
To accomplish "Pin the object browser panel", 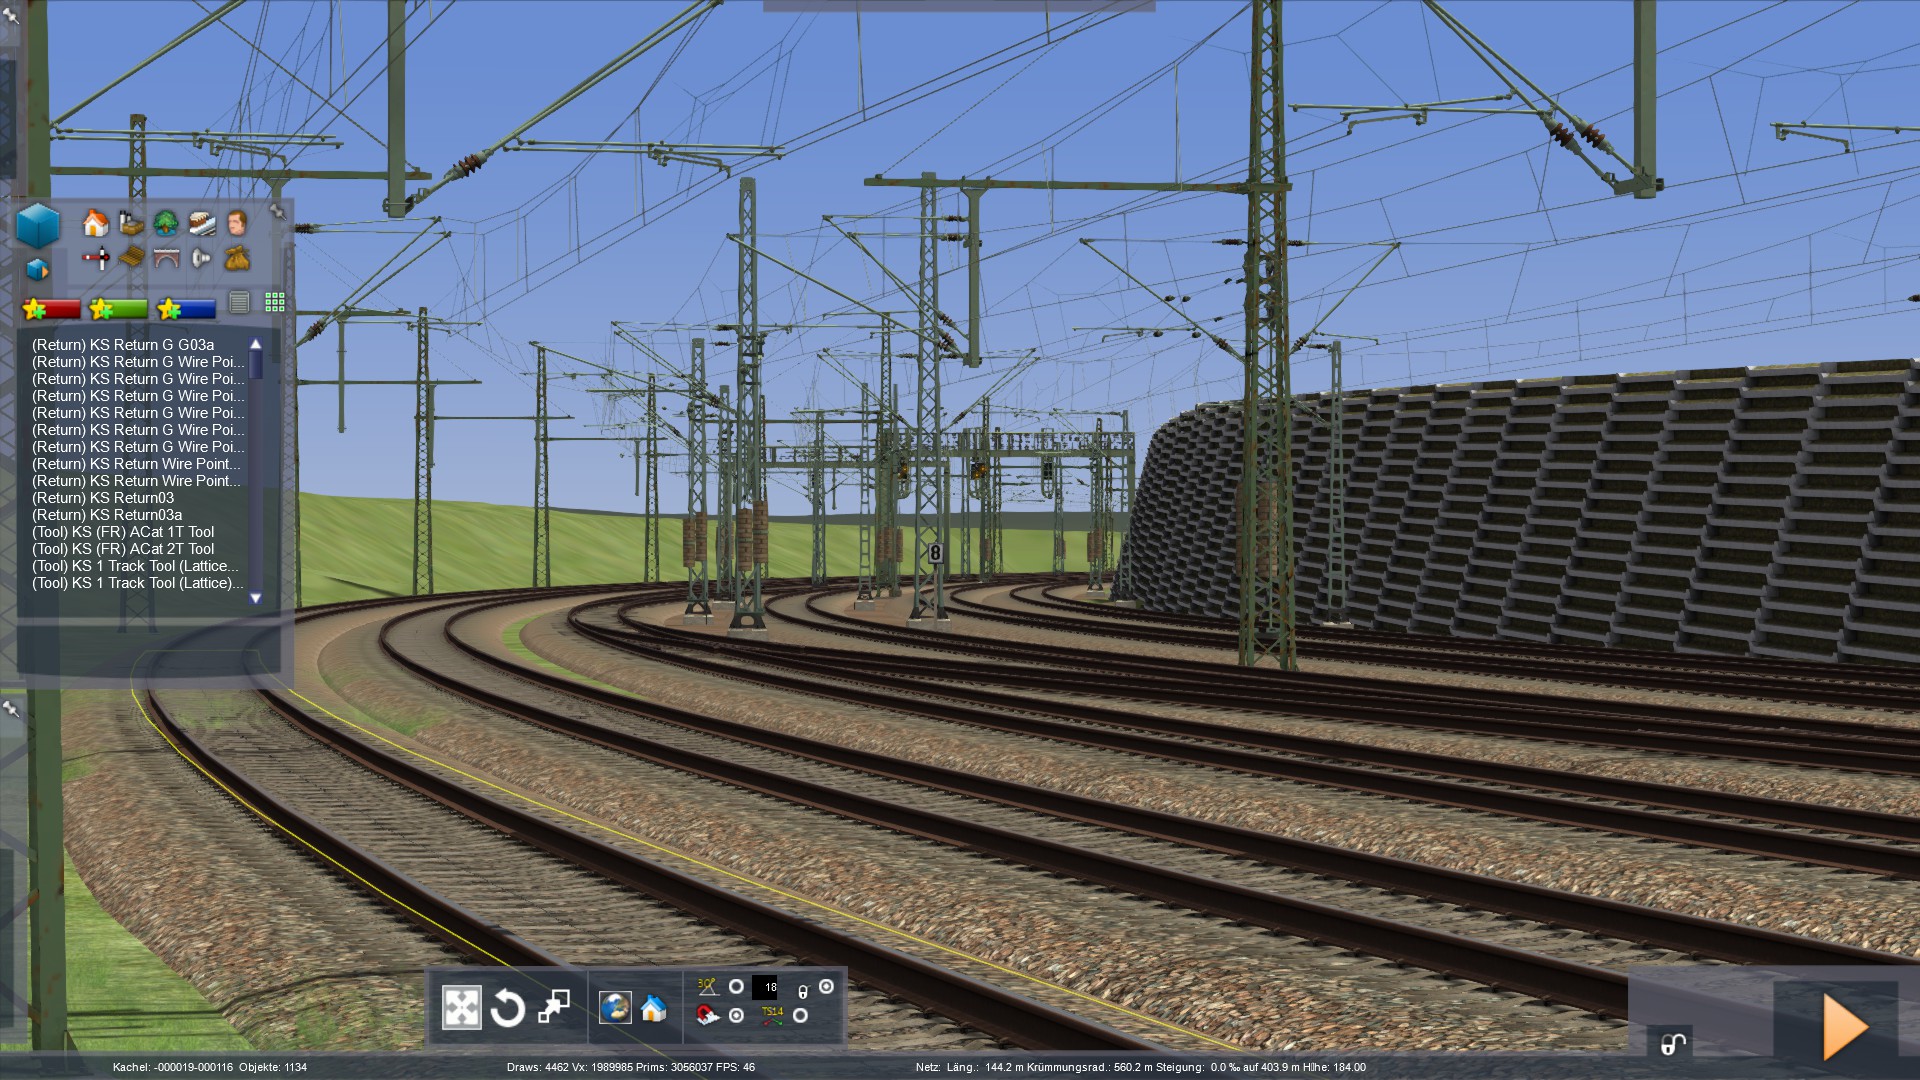I will (278, 212).
